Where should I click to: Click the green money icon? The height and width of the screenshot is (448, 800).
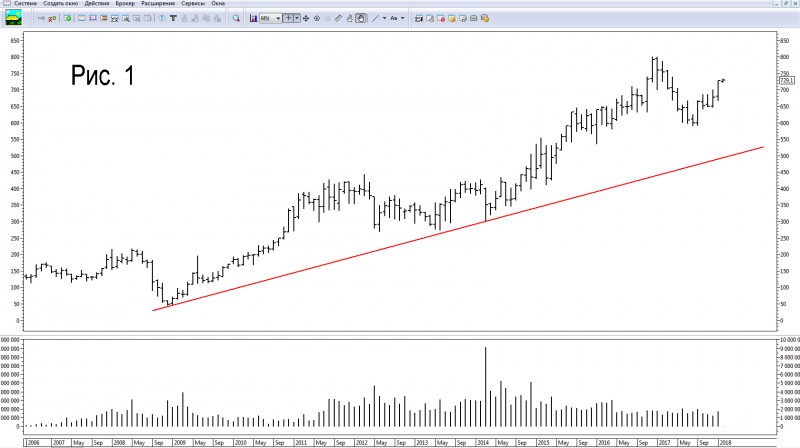click(x=67, y=18)
